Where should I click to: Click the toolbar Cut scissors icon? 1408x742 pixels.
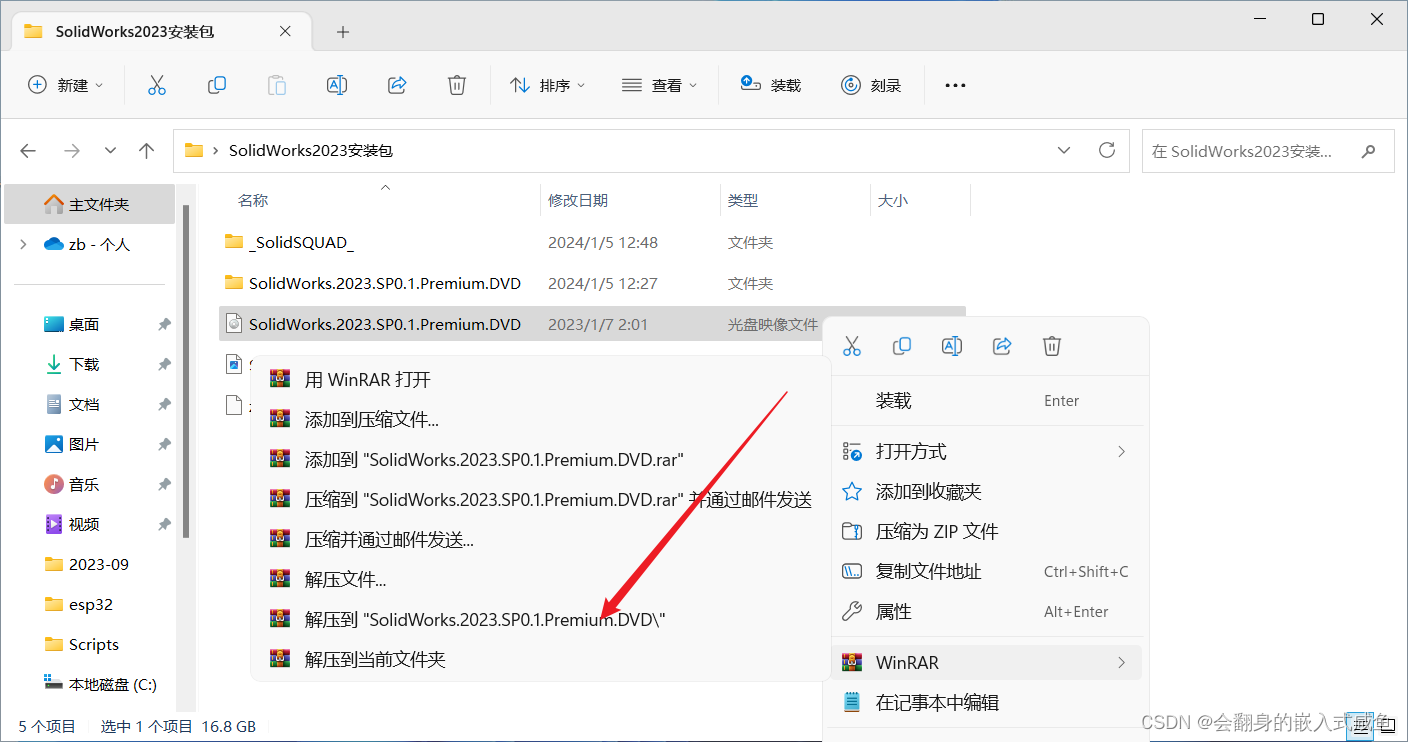coord(156,85)
